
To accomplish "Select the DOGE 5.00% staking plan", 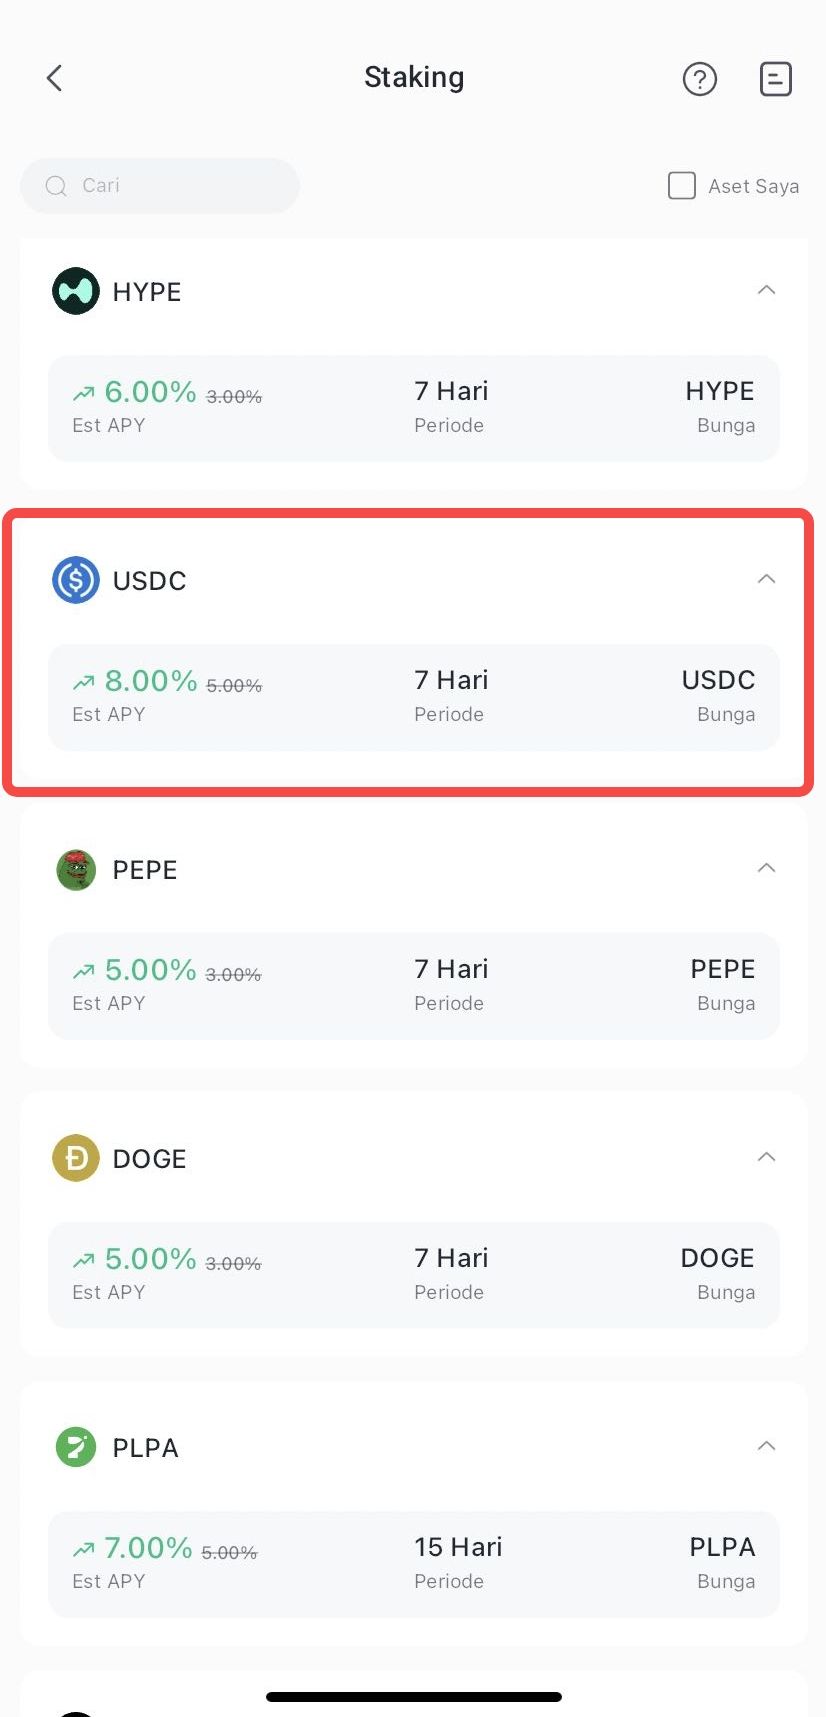I will 413,1275.
